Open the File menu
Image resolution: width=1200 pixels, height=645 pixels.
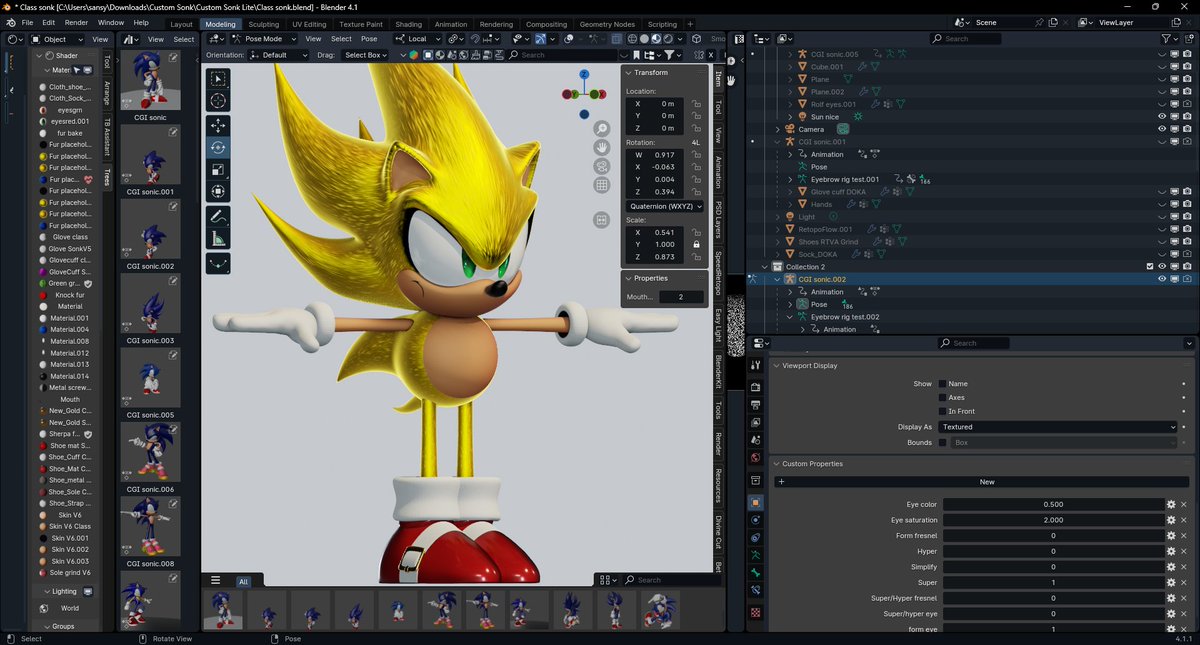tap(27, 23)
